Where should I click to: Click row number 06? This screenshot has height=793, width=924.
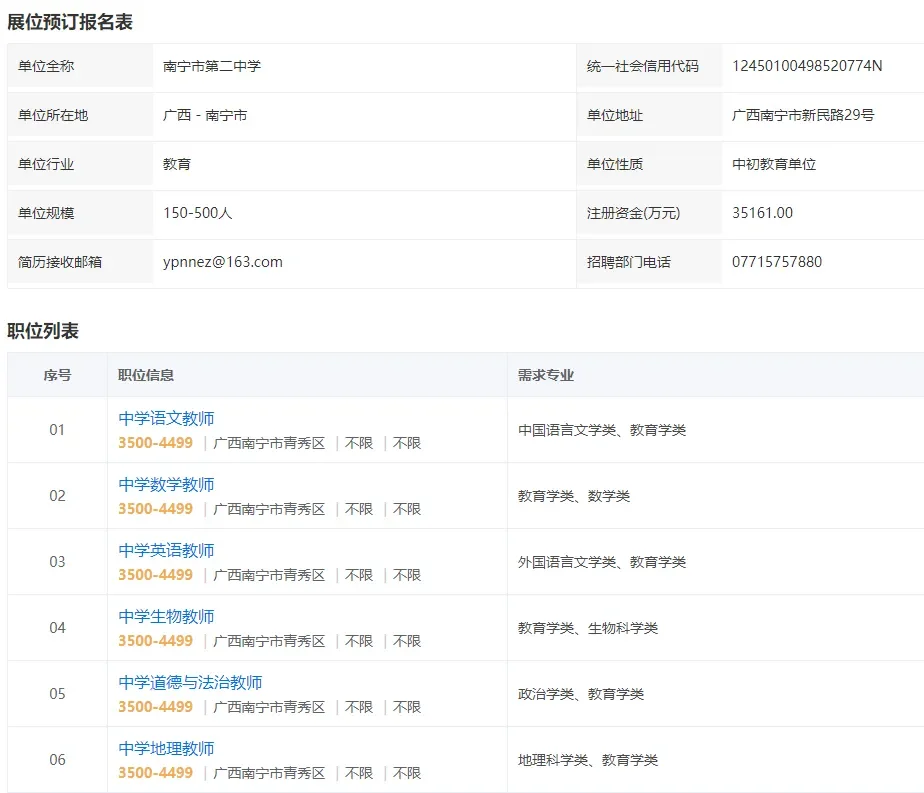coord(57,759)
